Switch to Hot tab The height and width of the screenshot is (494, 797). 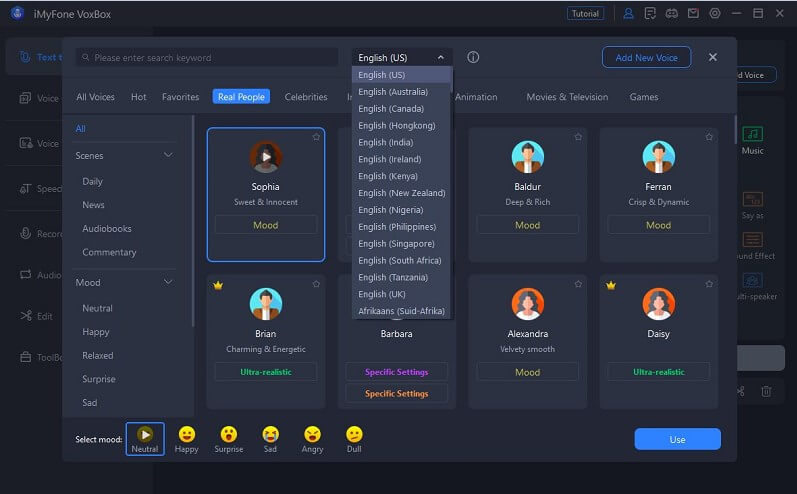[138, 97]
